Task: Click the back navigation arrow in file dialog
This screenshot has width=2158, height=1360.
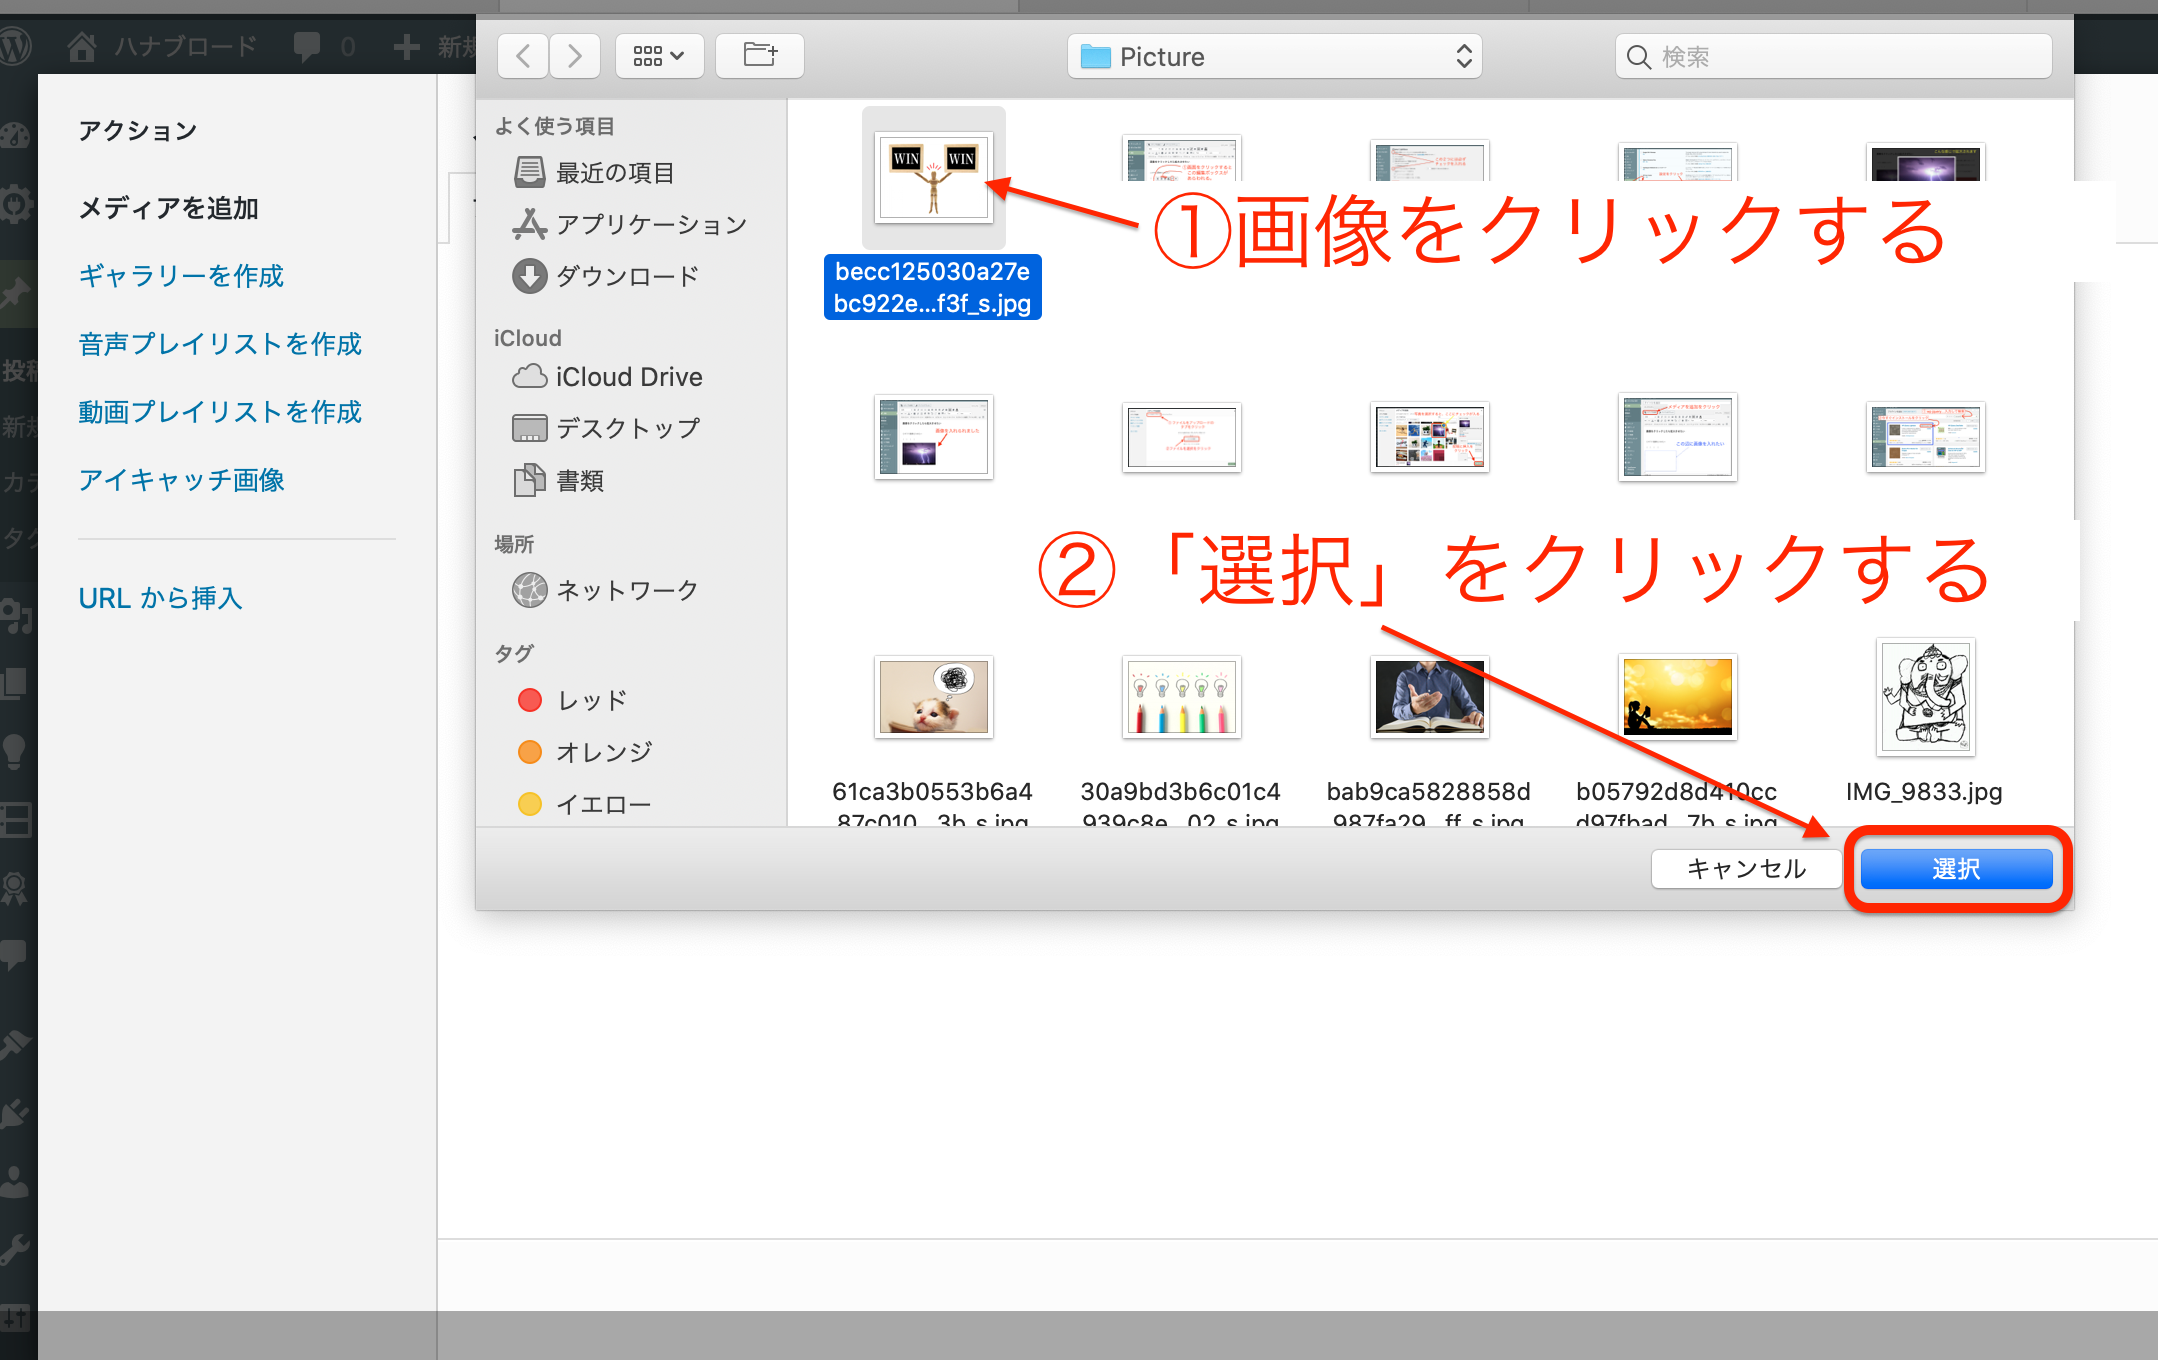Action: pos(523,56)
